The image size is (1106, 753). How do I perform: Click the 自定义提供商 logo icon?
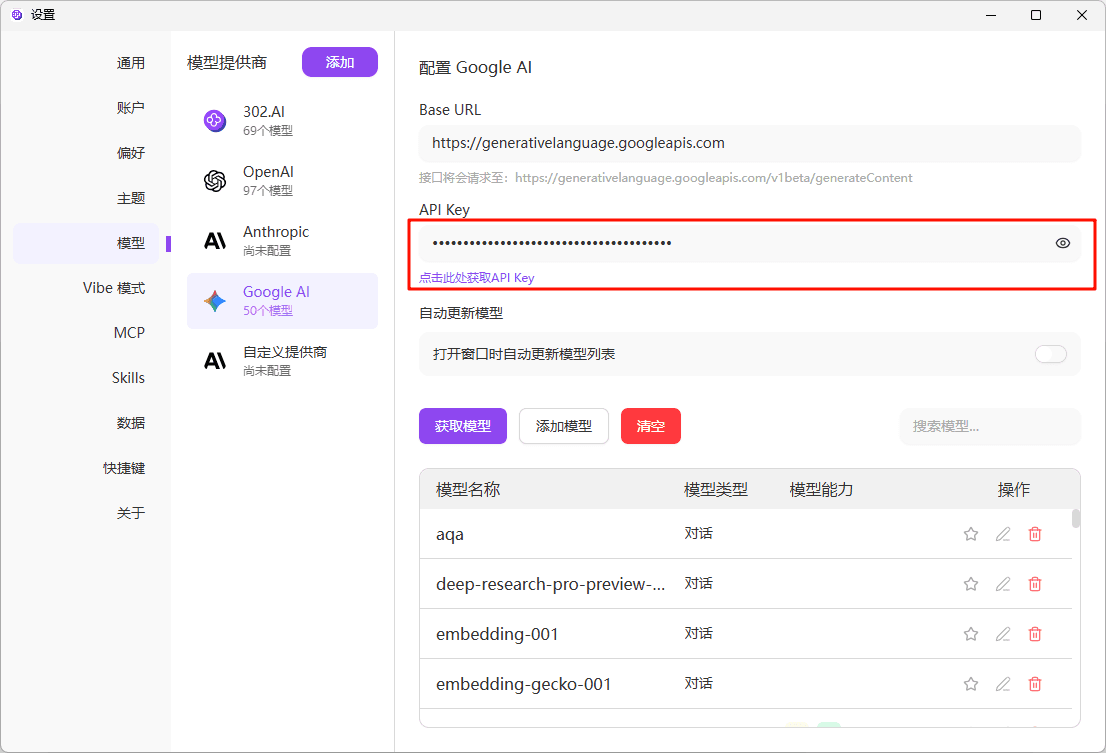click(x=215, y=361)
